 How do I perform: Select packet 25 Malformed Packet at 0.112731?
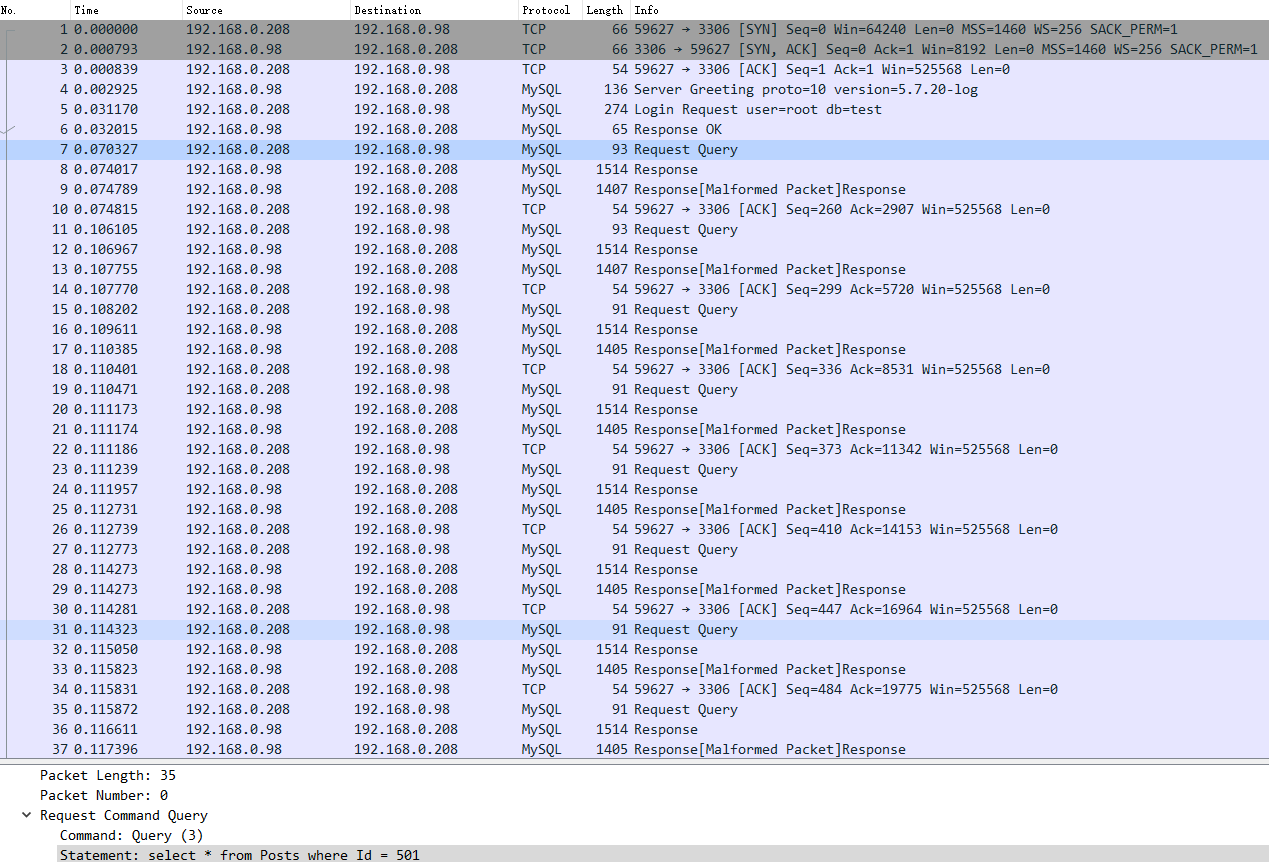(634, 509)
